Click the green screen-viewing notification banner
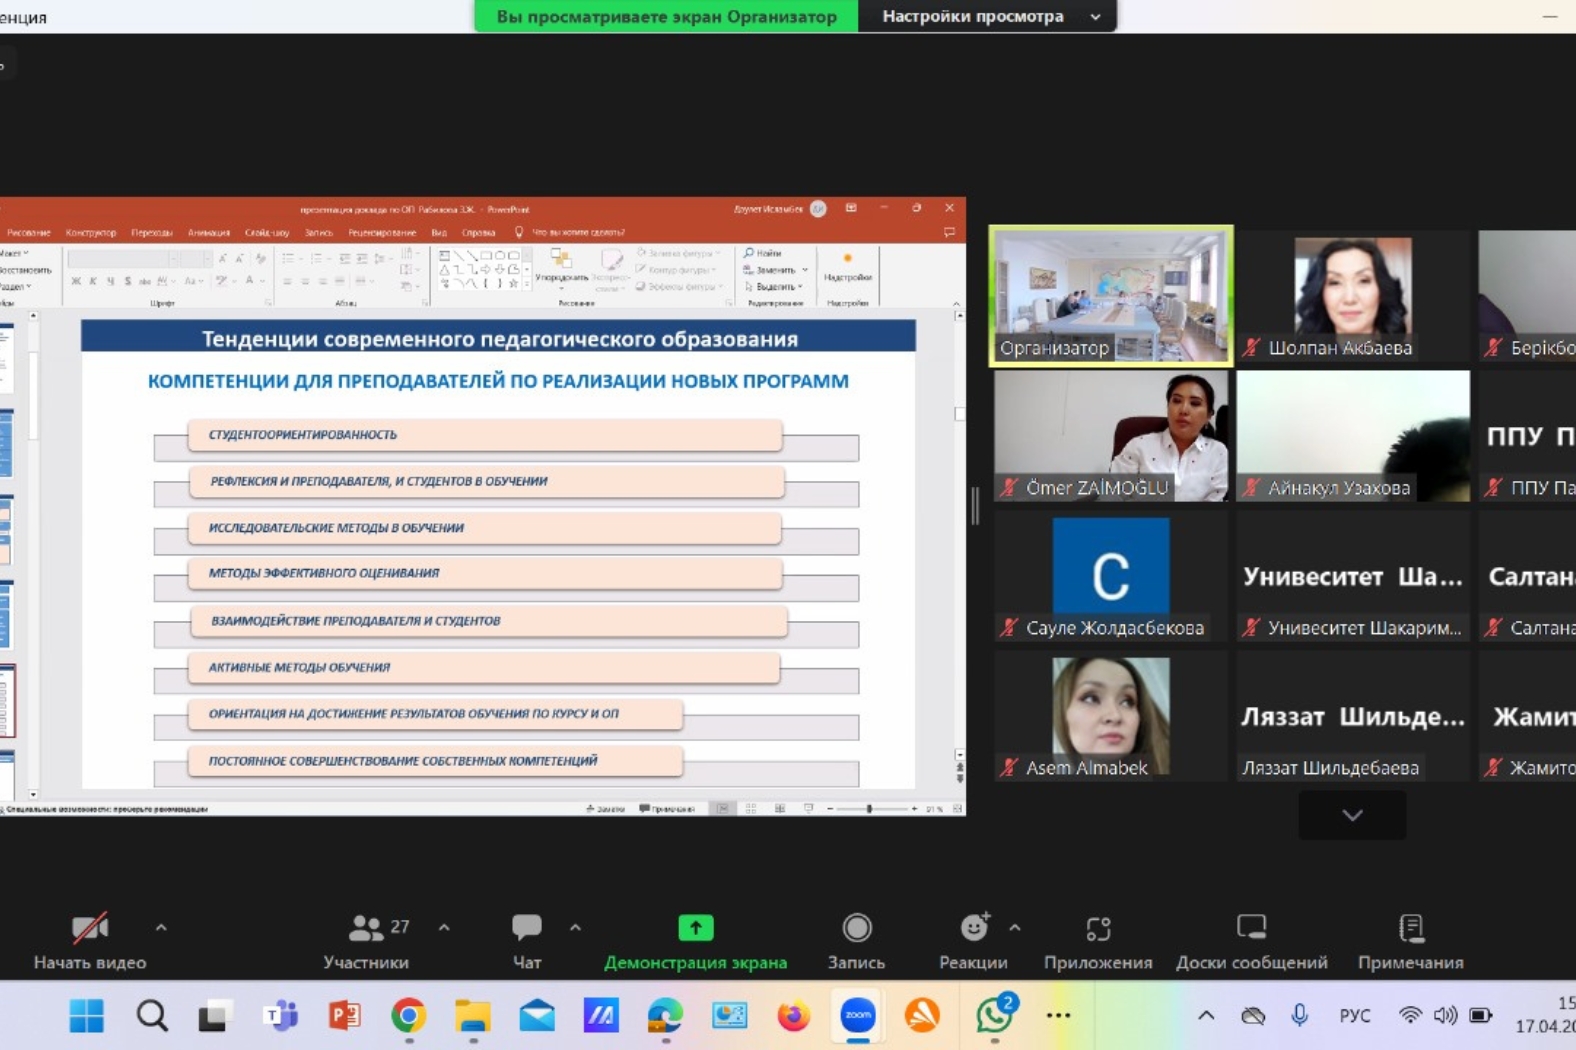Image resolution: width=1576 pixels, height=1050 pixels. tap(666, 17)
